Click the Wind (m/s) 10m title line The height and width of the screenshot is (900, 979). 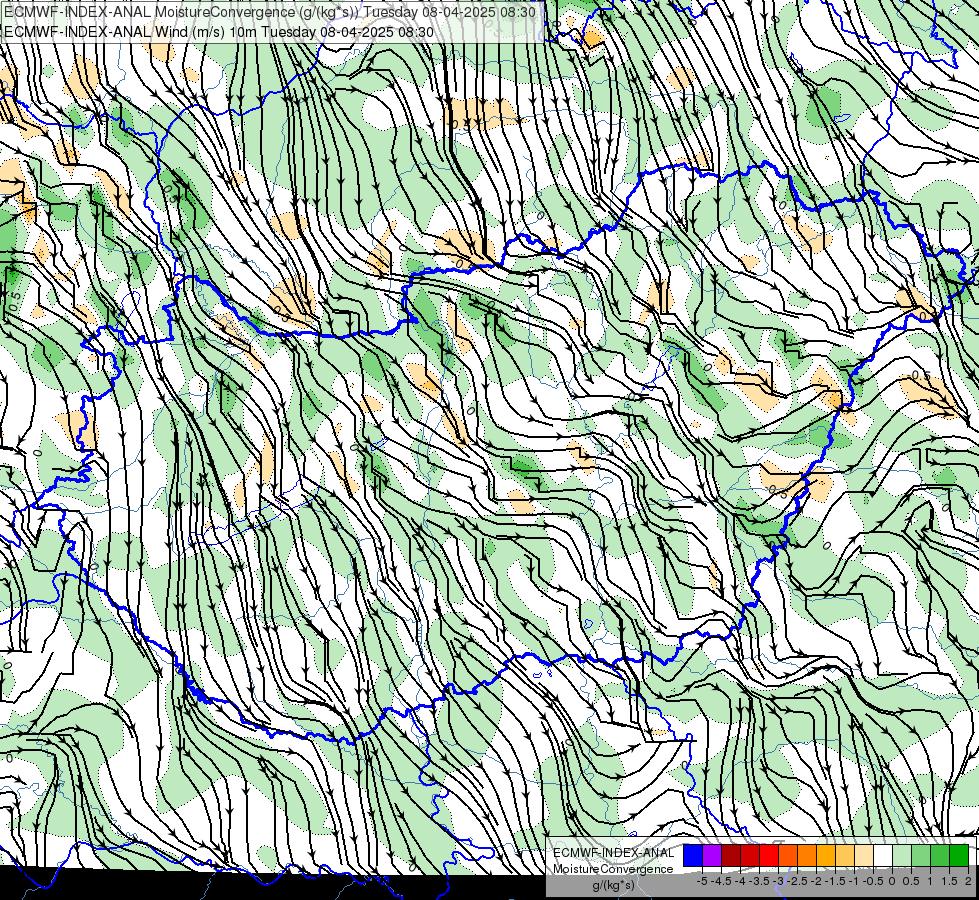click(x=219, y=32)
